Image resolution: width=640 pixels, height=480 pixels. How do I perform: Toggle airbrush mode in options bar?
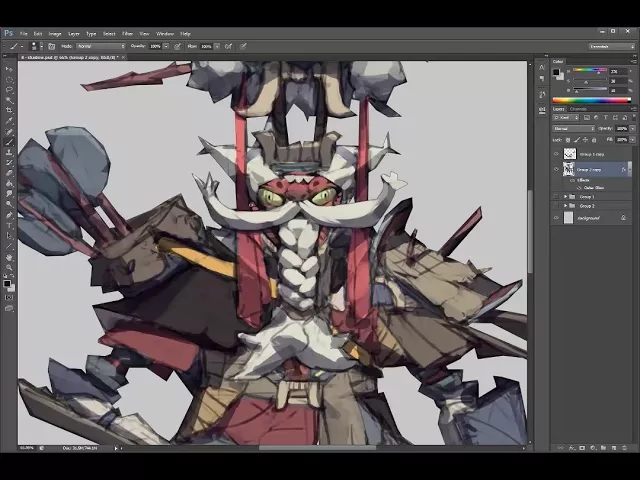pyautogui.click(x=229, y=47)
